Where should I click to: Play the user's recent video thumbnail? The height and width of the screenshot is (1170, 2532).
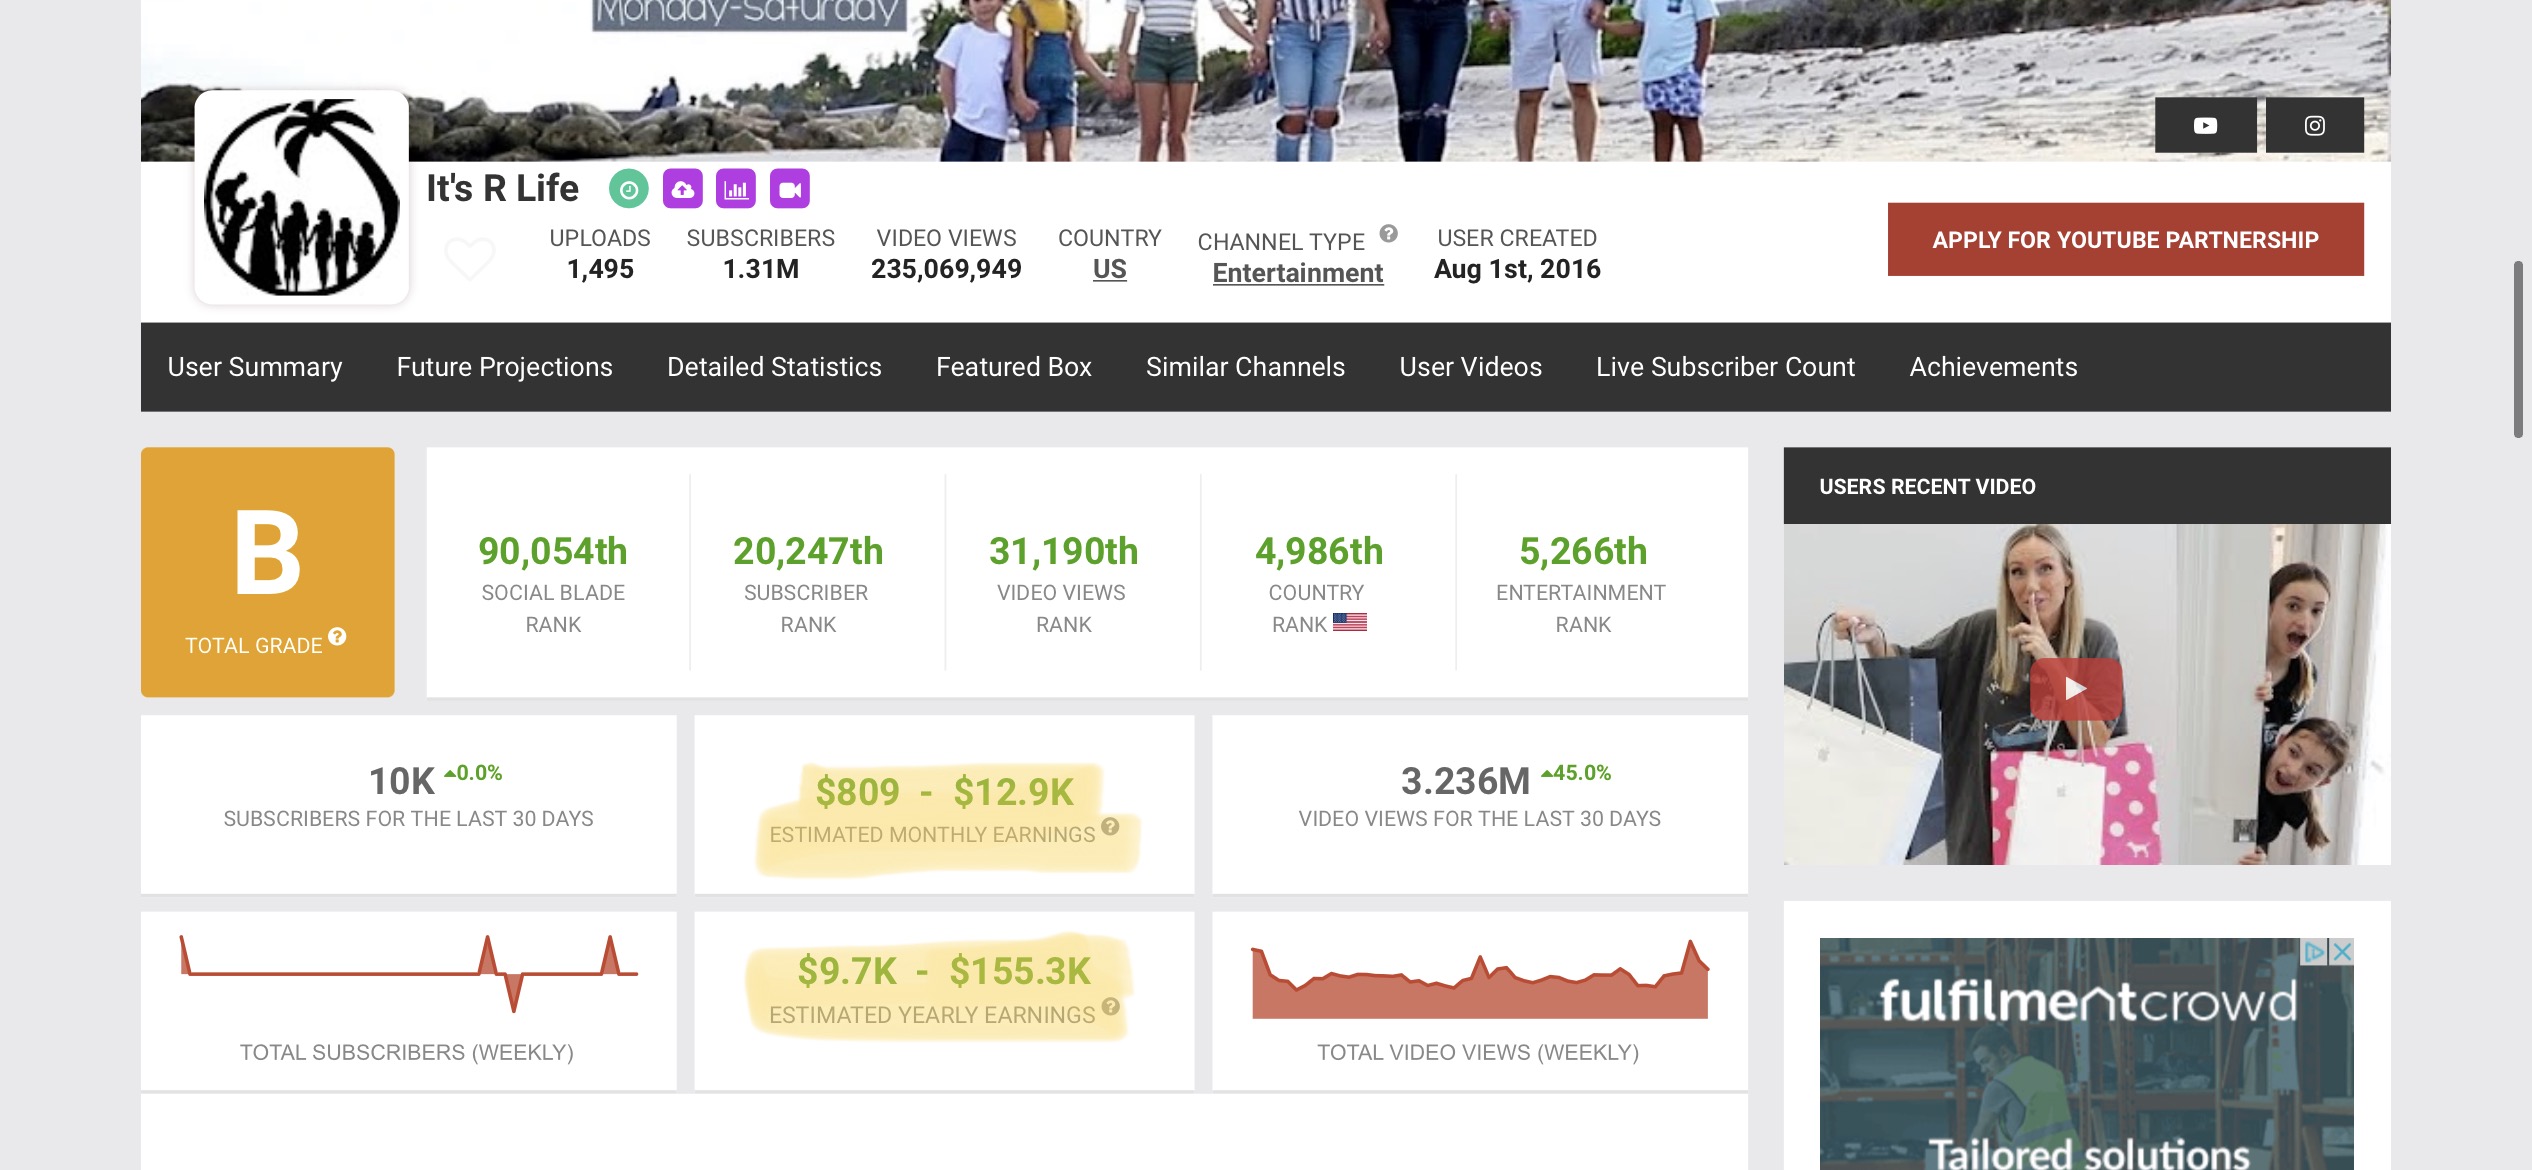[x=2076, y=689]
